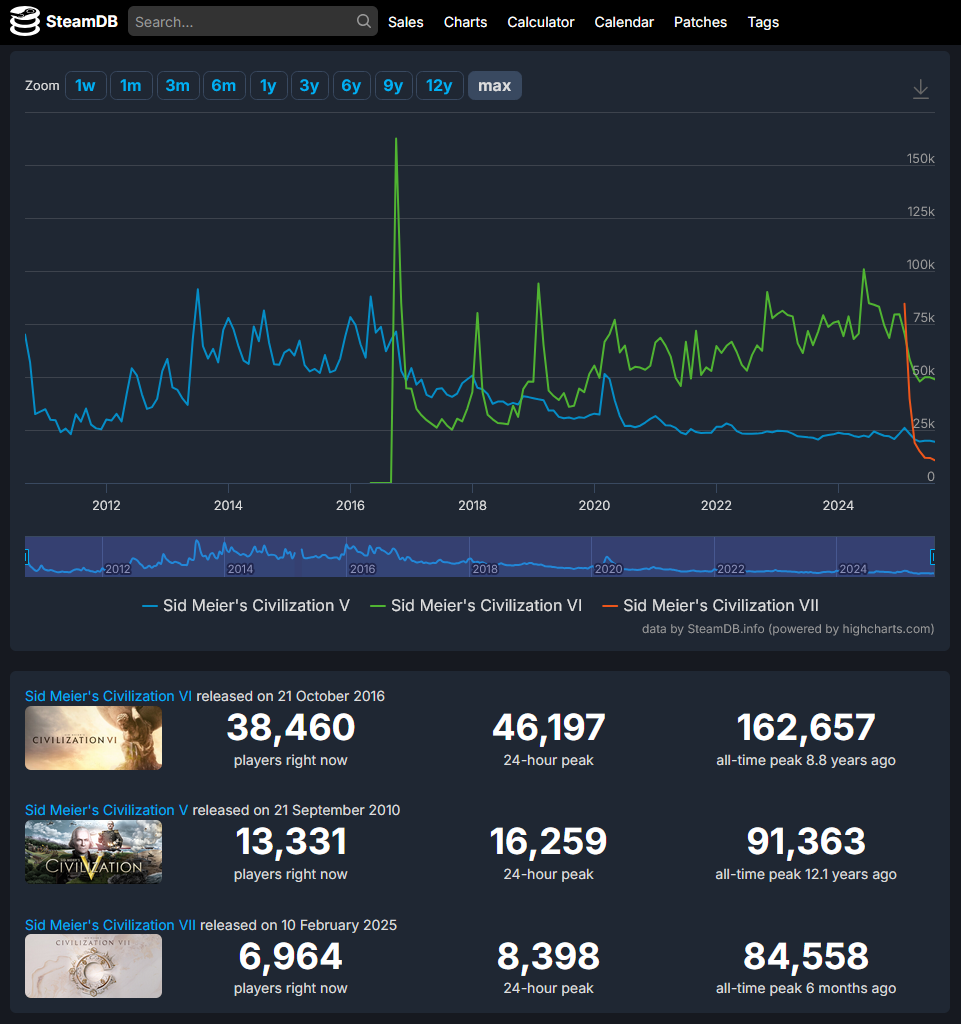The image size is (961, 1024).
Task: Grab the right navigator range handle
Action: [x=933, y=556]
